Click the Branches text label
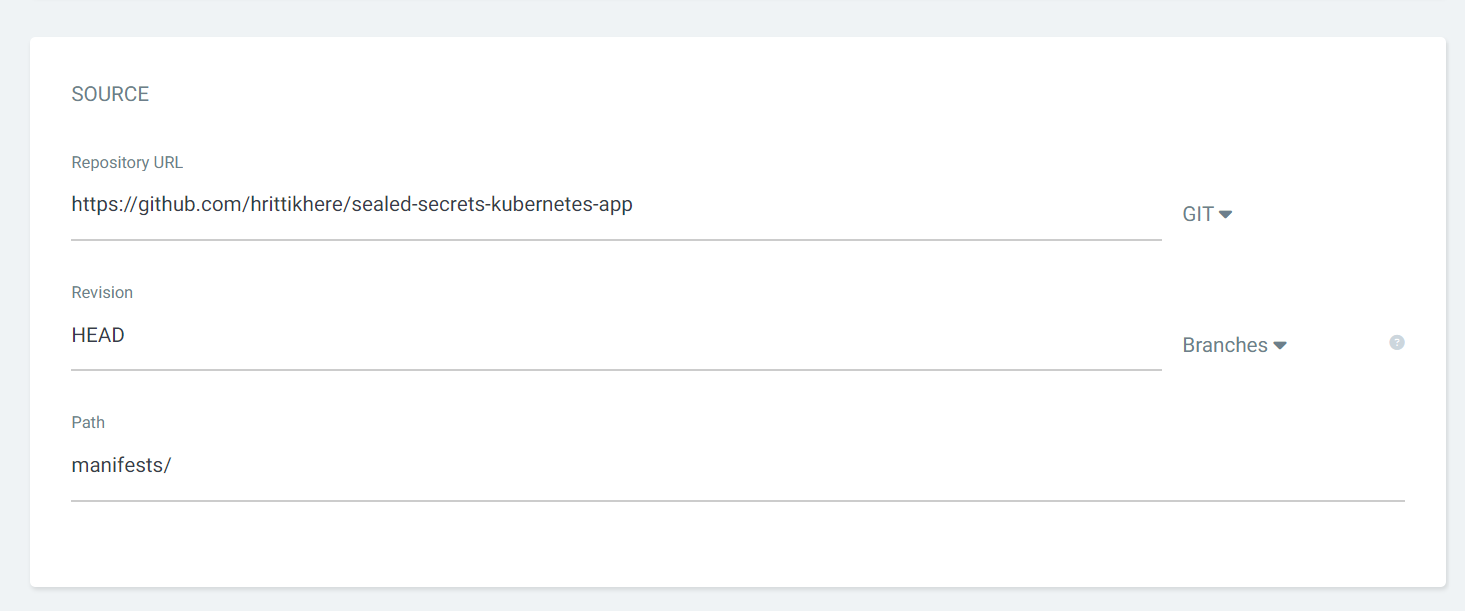Screen dimensions: 1465x611 click(x=1224, y=344)
